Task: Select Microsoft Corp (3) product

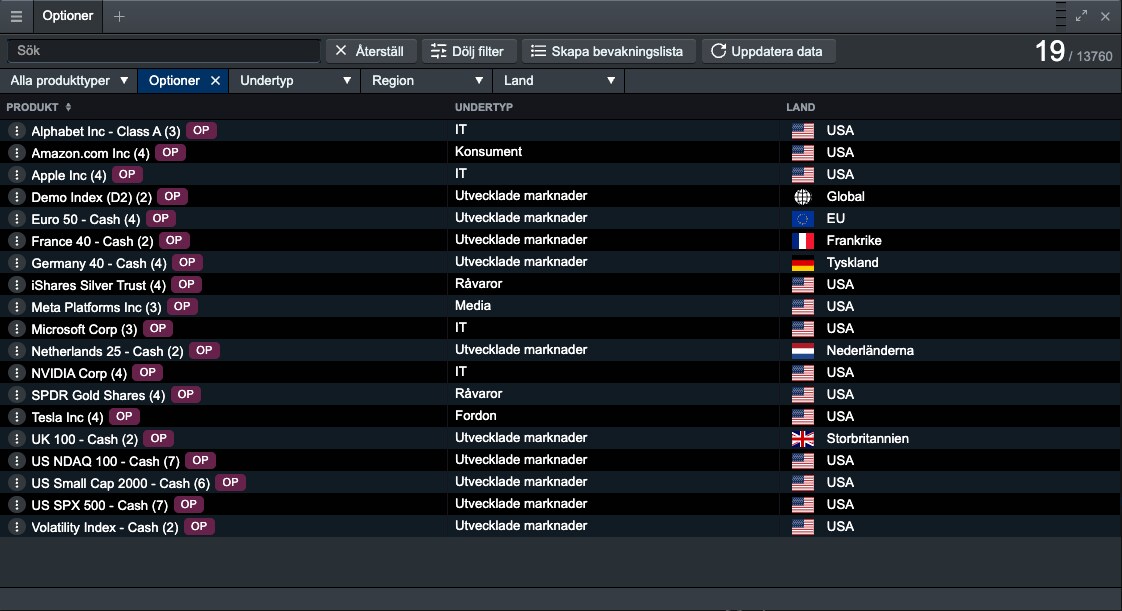Action: pos(84,330)
